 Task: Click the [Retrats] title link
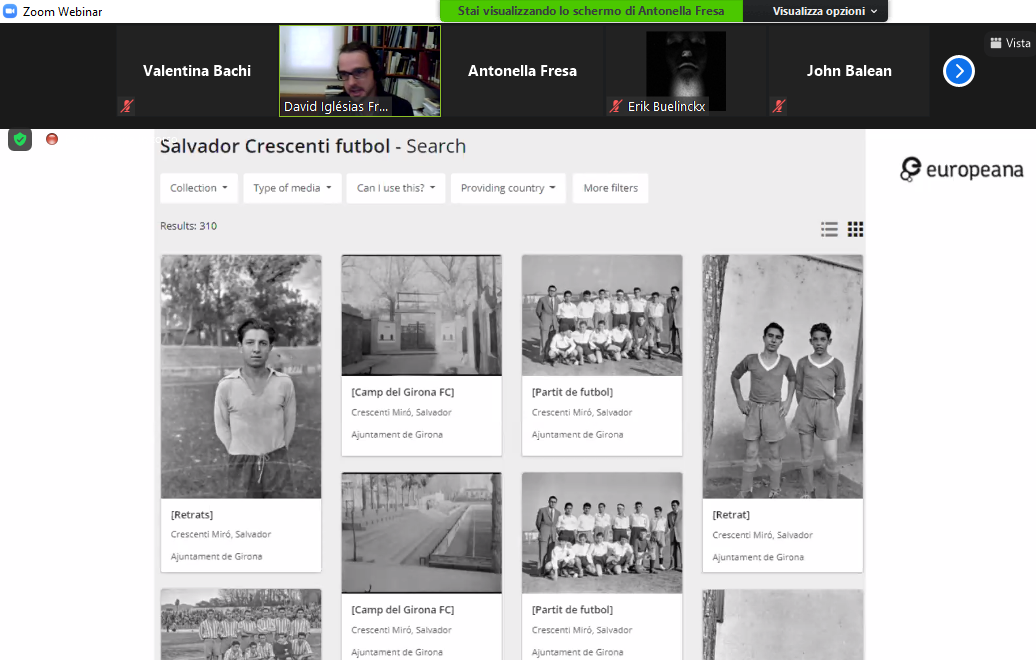click(192, 515)
